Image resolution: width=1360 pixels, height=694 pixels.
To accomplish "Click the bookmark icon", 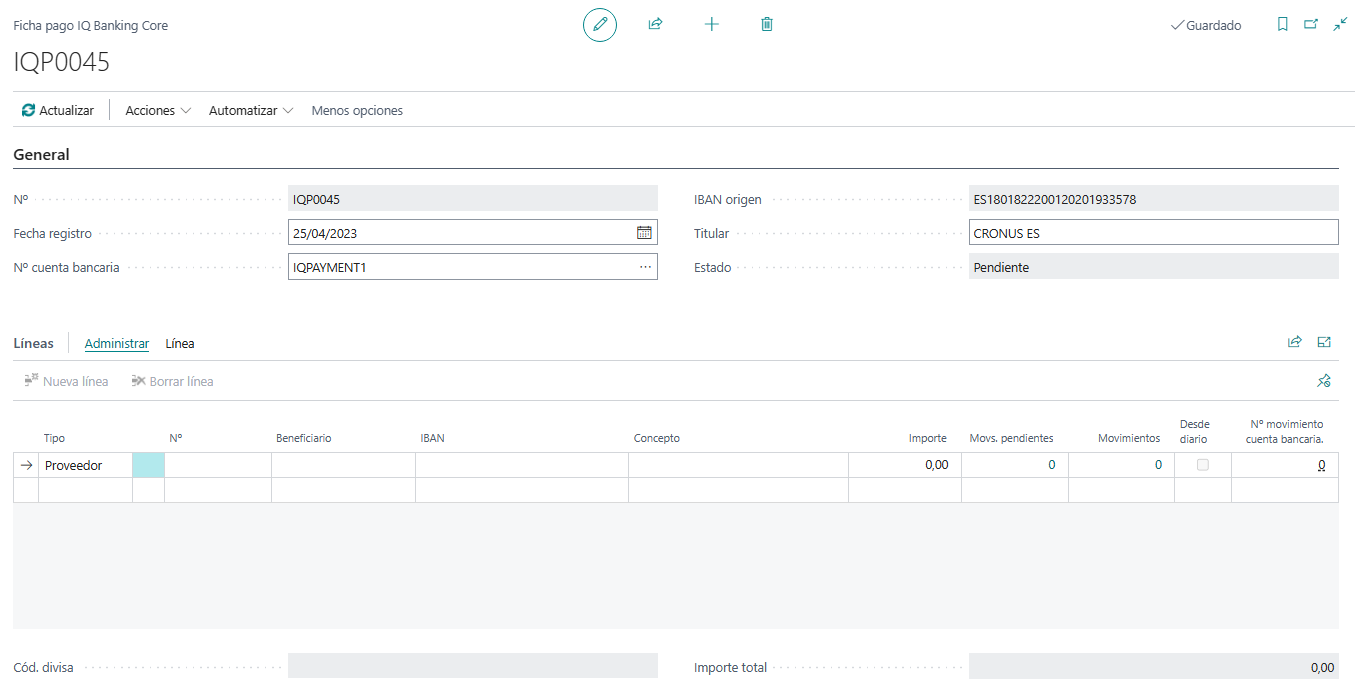I will click(x=1282, y=25).
